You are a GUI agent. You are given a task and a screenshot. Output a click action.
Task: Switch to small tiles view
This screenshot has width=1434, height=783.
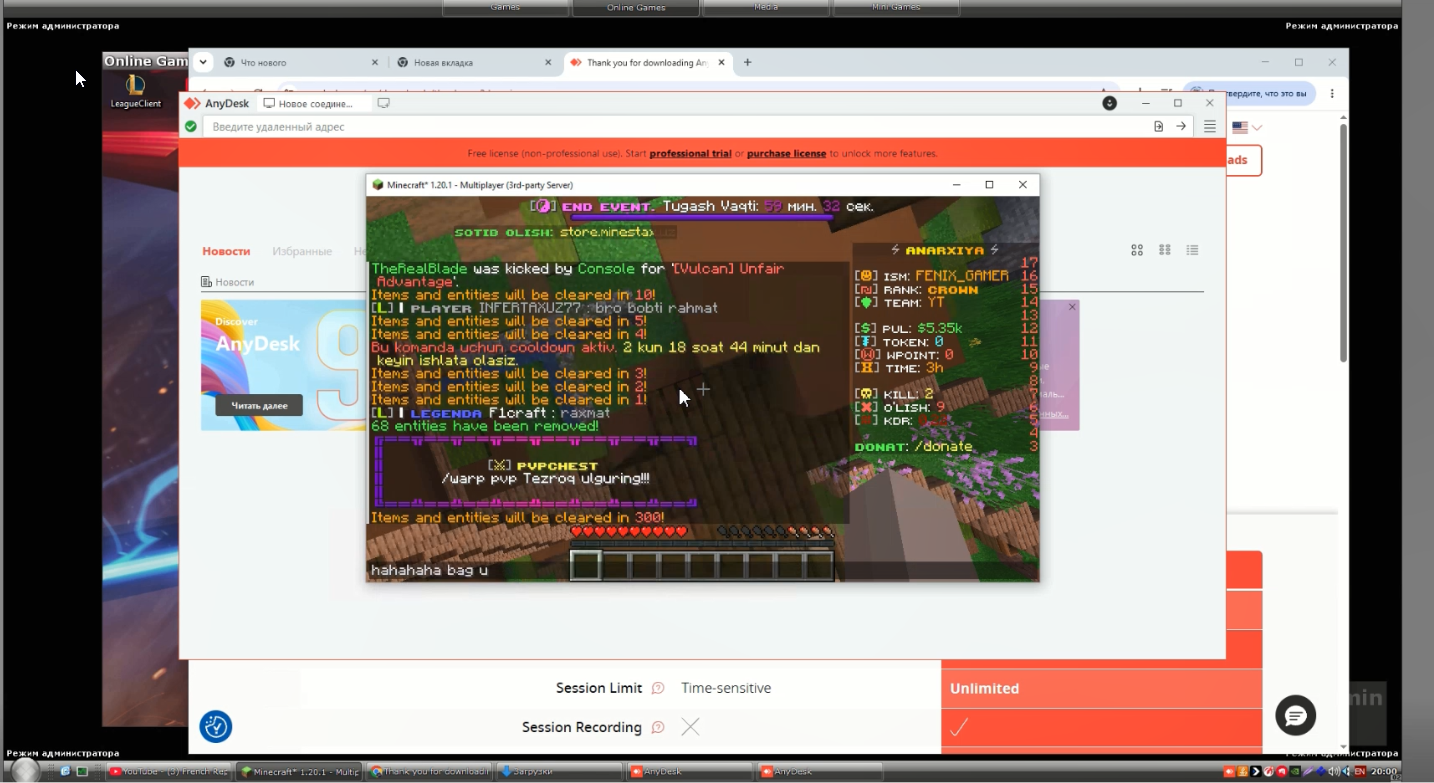(1165, 250)
